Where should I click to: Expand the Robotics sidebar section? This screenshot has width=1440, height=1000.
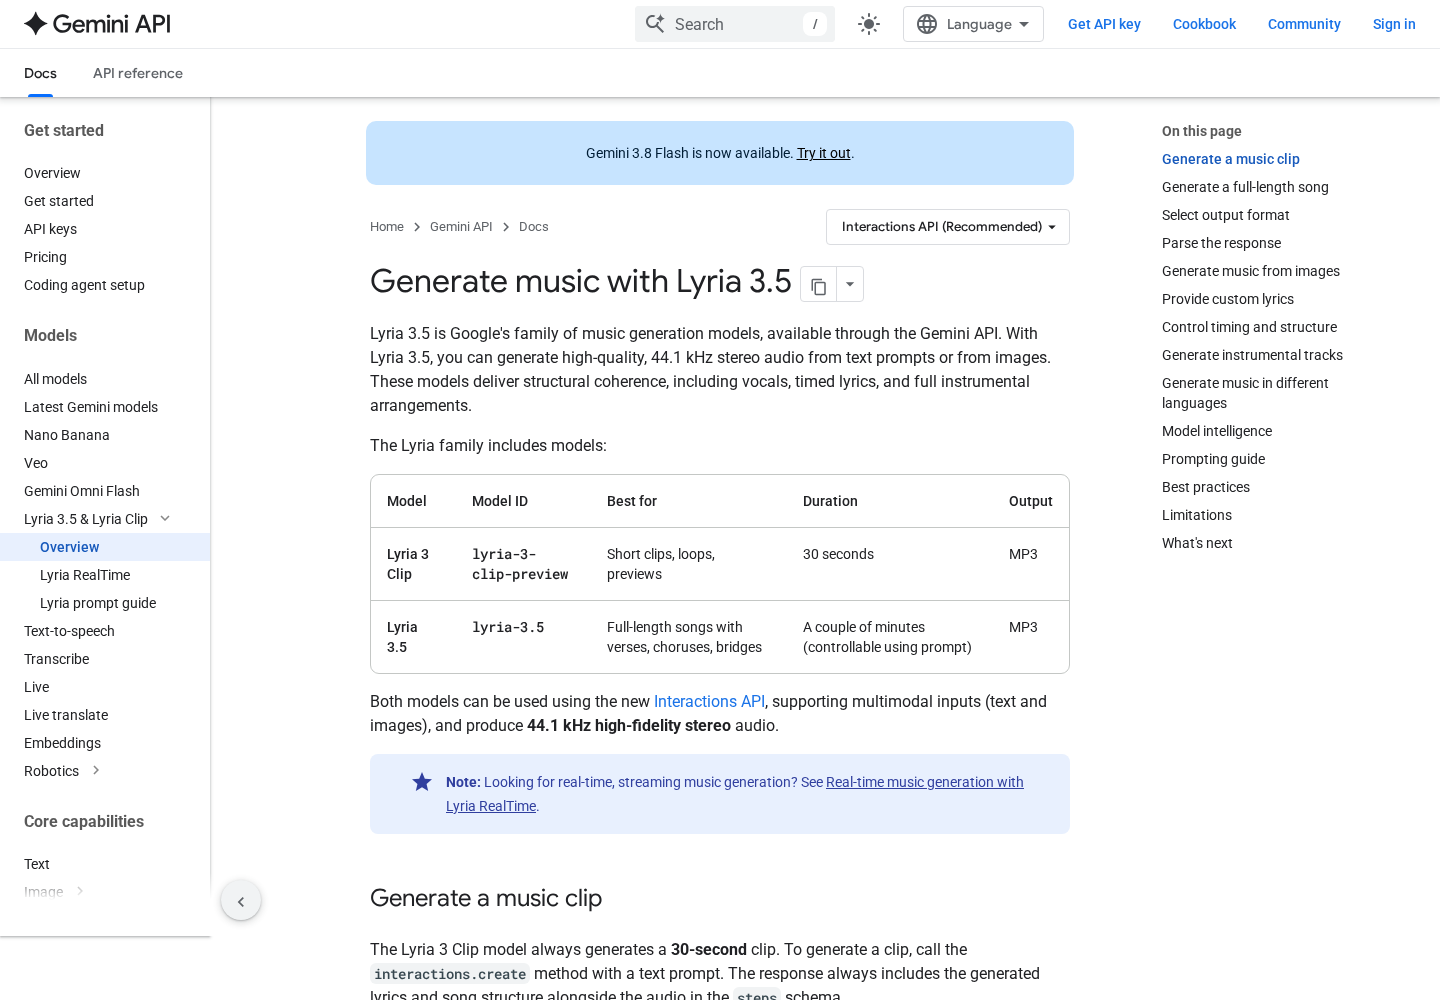coord(96,770)
